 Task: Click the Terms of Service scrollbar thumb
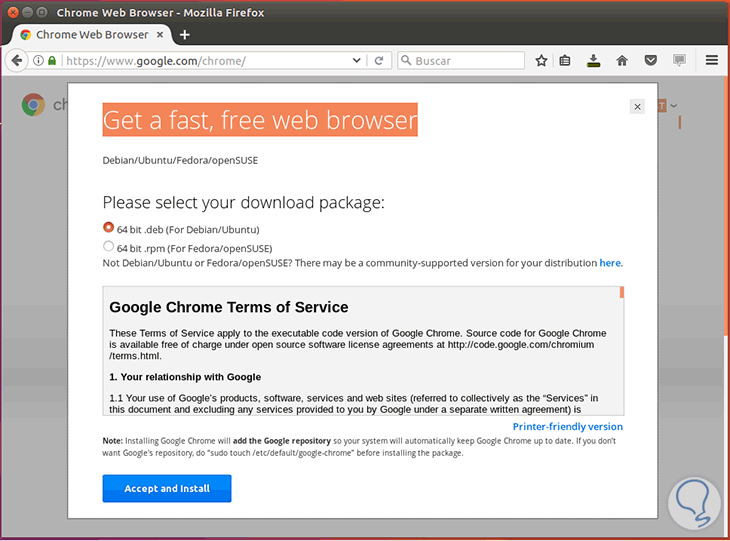[x=621, y=292]
